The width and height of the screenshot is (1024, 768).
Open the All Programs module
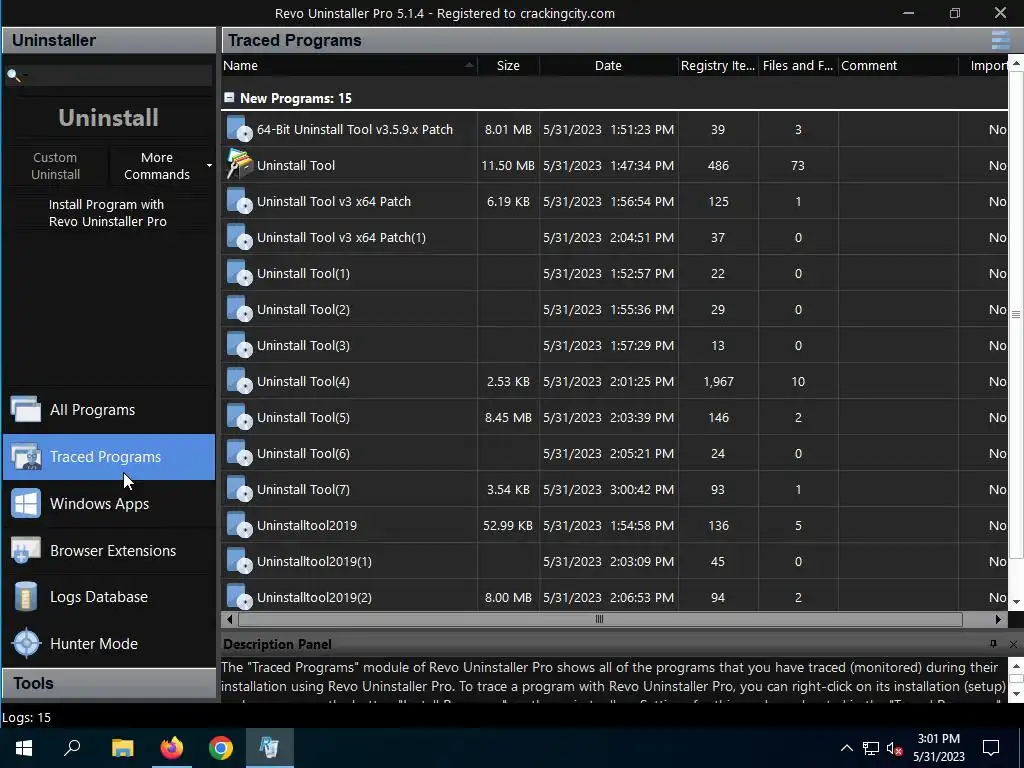[x=109, y=409]
